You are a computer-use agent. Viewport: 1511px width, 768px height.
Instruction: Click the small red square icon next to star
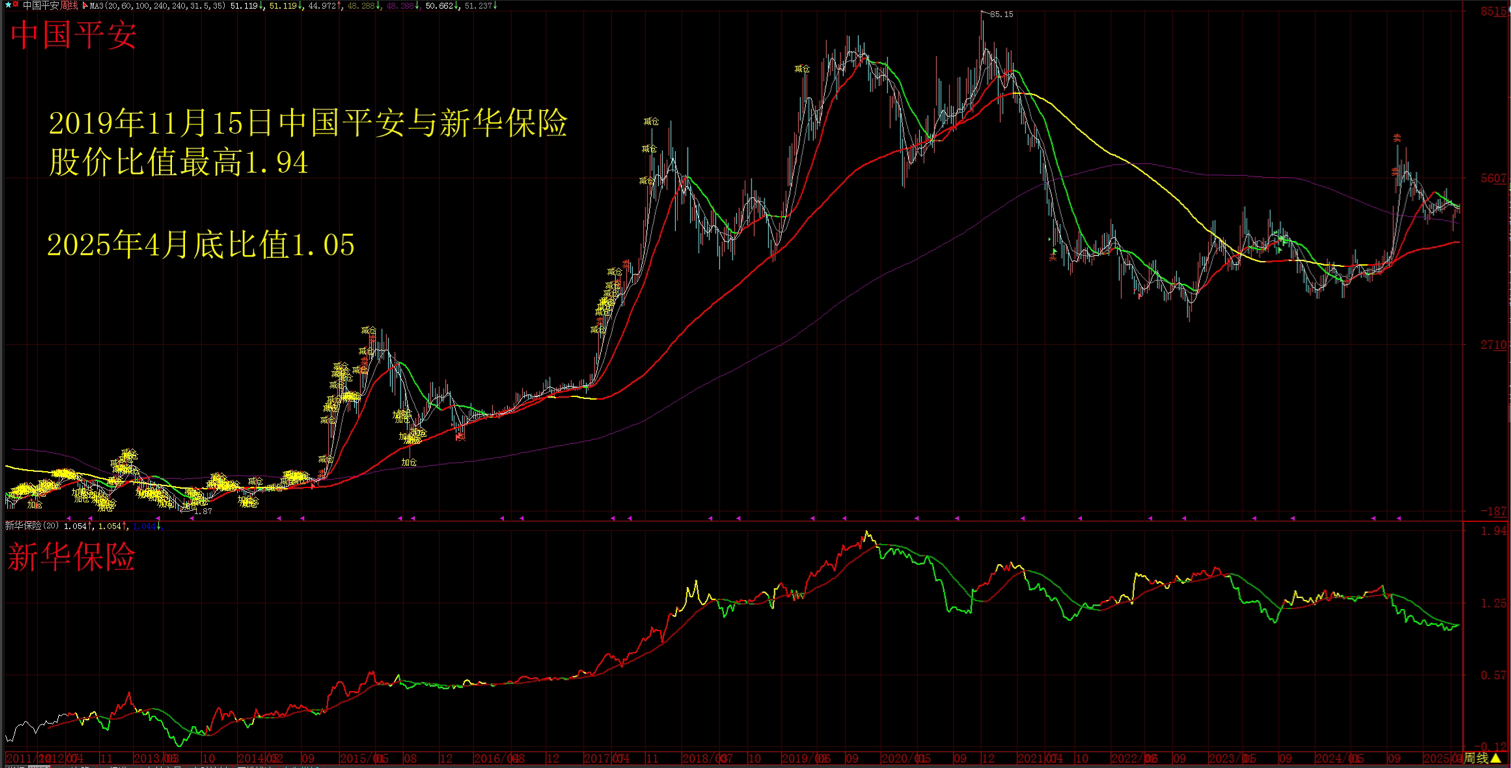[16, 5]
